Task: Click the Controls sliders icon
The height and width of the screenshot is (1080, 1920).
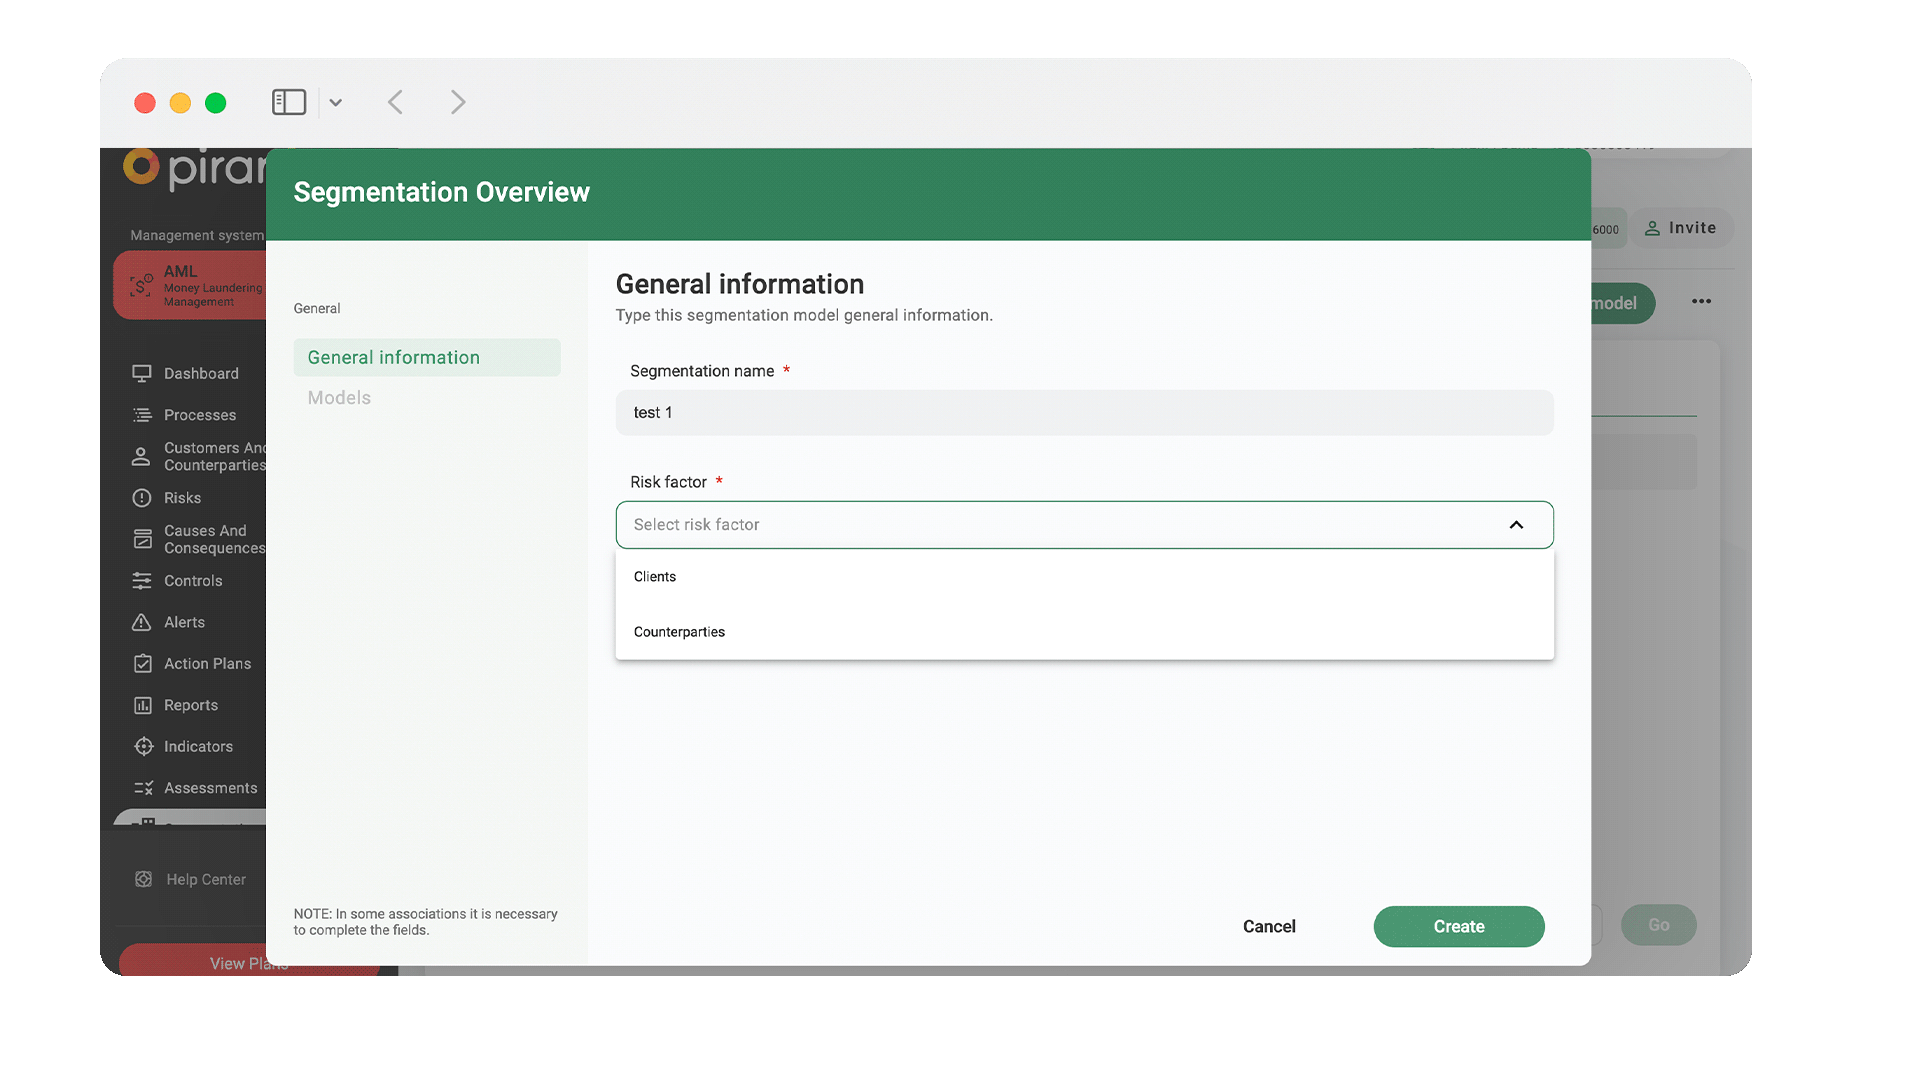Action: [142, 581]
